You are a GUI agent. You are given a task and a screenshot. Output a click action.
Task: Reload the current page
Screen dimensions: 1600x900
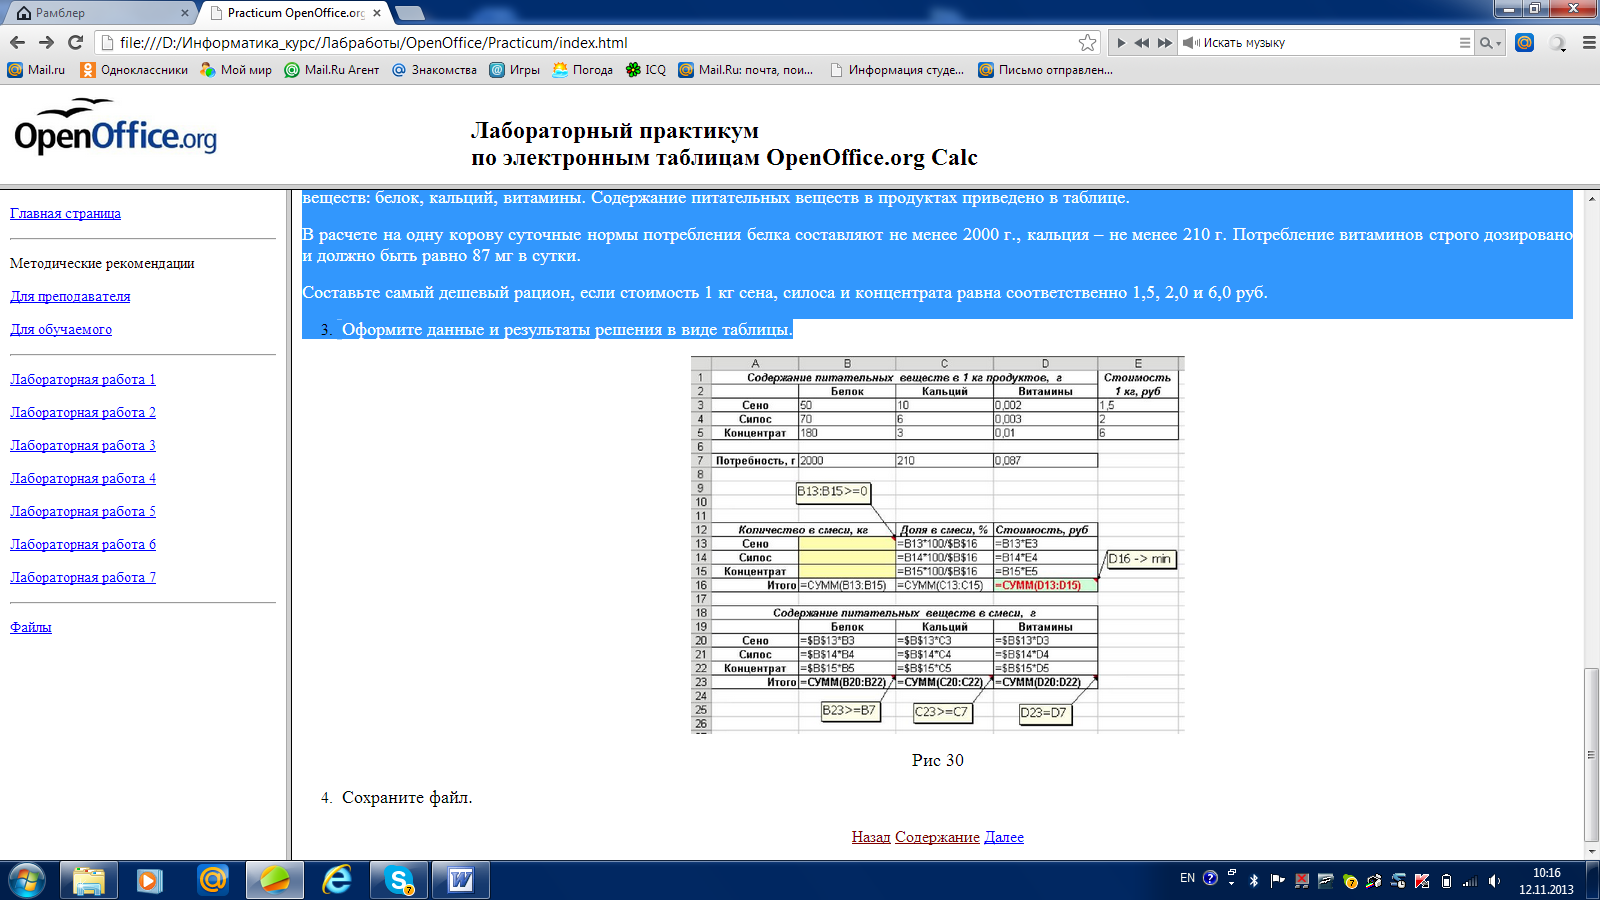[75, 42]
